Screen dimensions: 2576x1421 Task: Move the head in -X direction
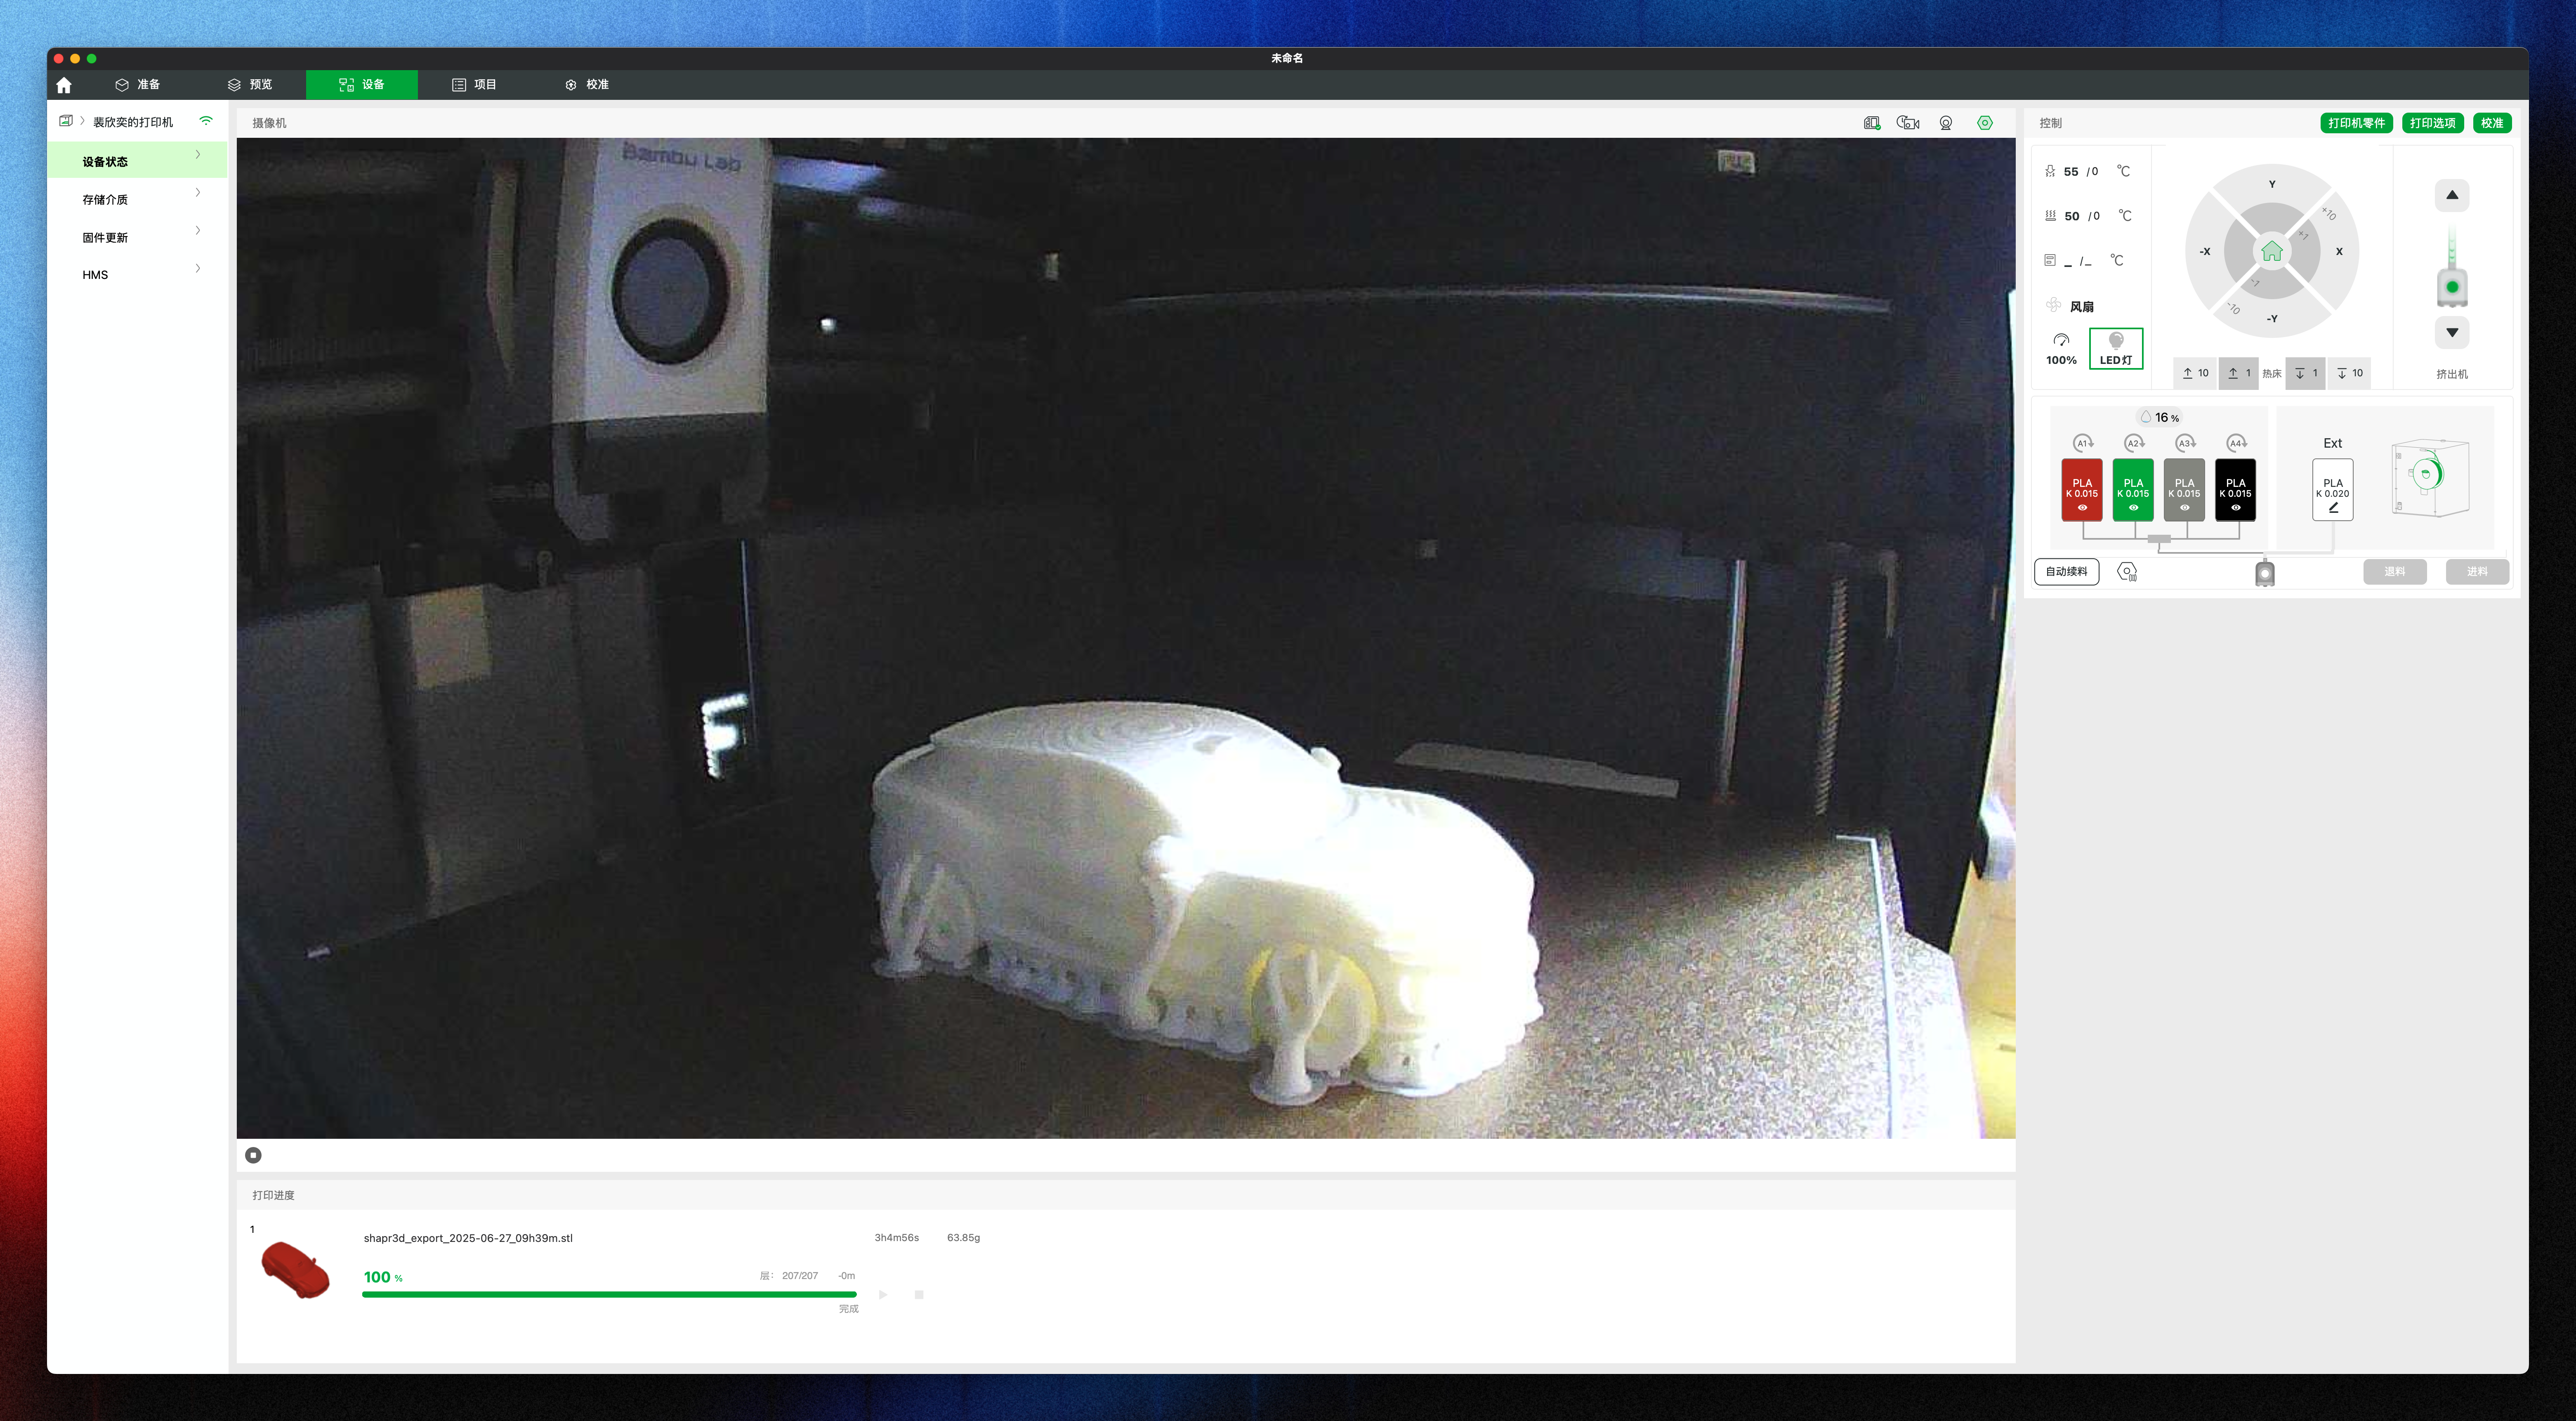[2205, 252]
